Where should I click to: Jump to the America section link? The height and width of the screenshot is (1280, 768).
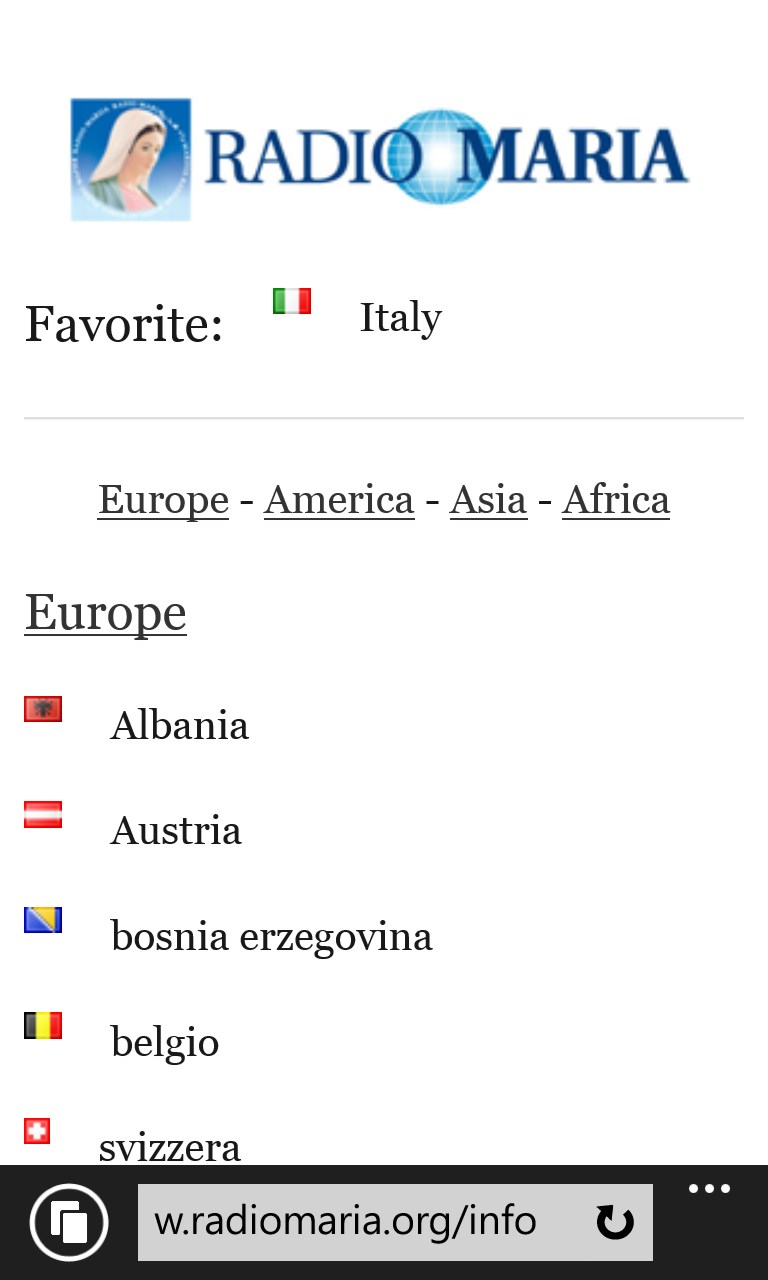click(339, 500)
